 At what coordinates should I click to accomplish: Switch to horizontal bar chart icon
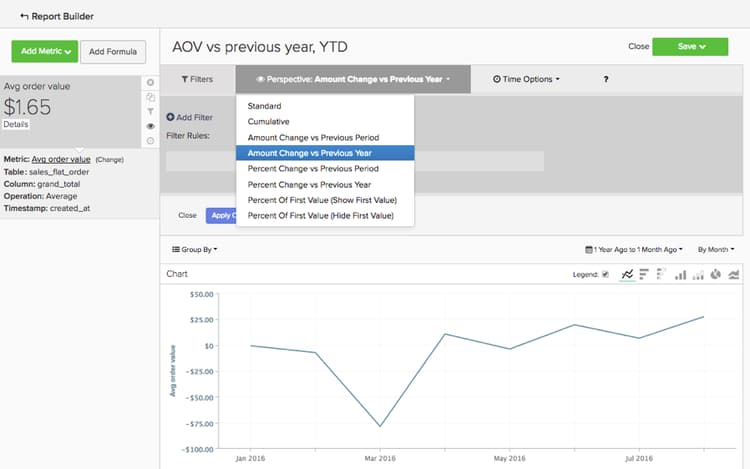click(644, 274)
